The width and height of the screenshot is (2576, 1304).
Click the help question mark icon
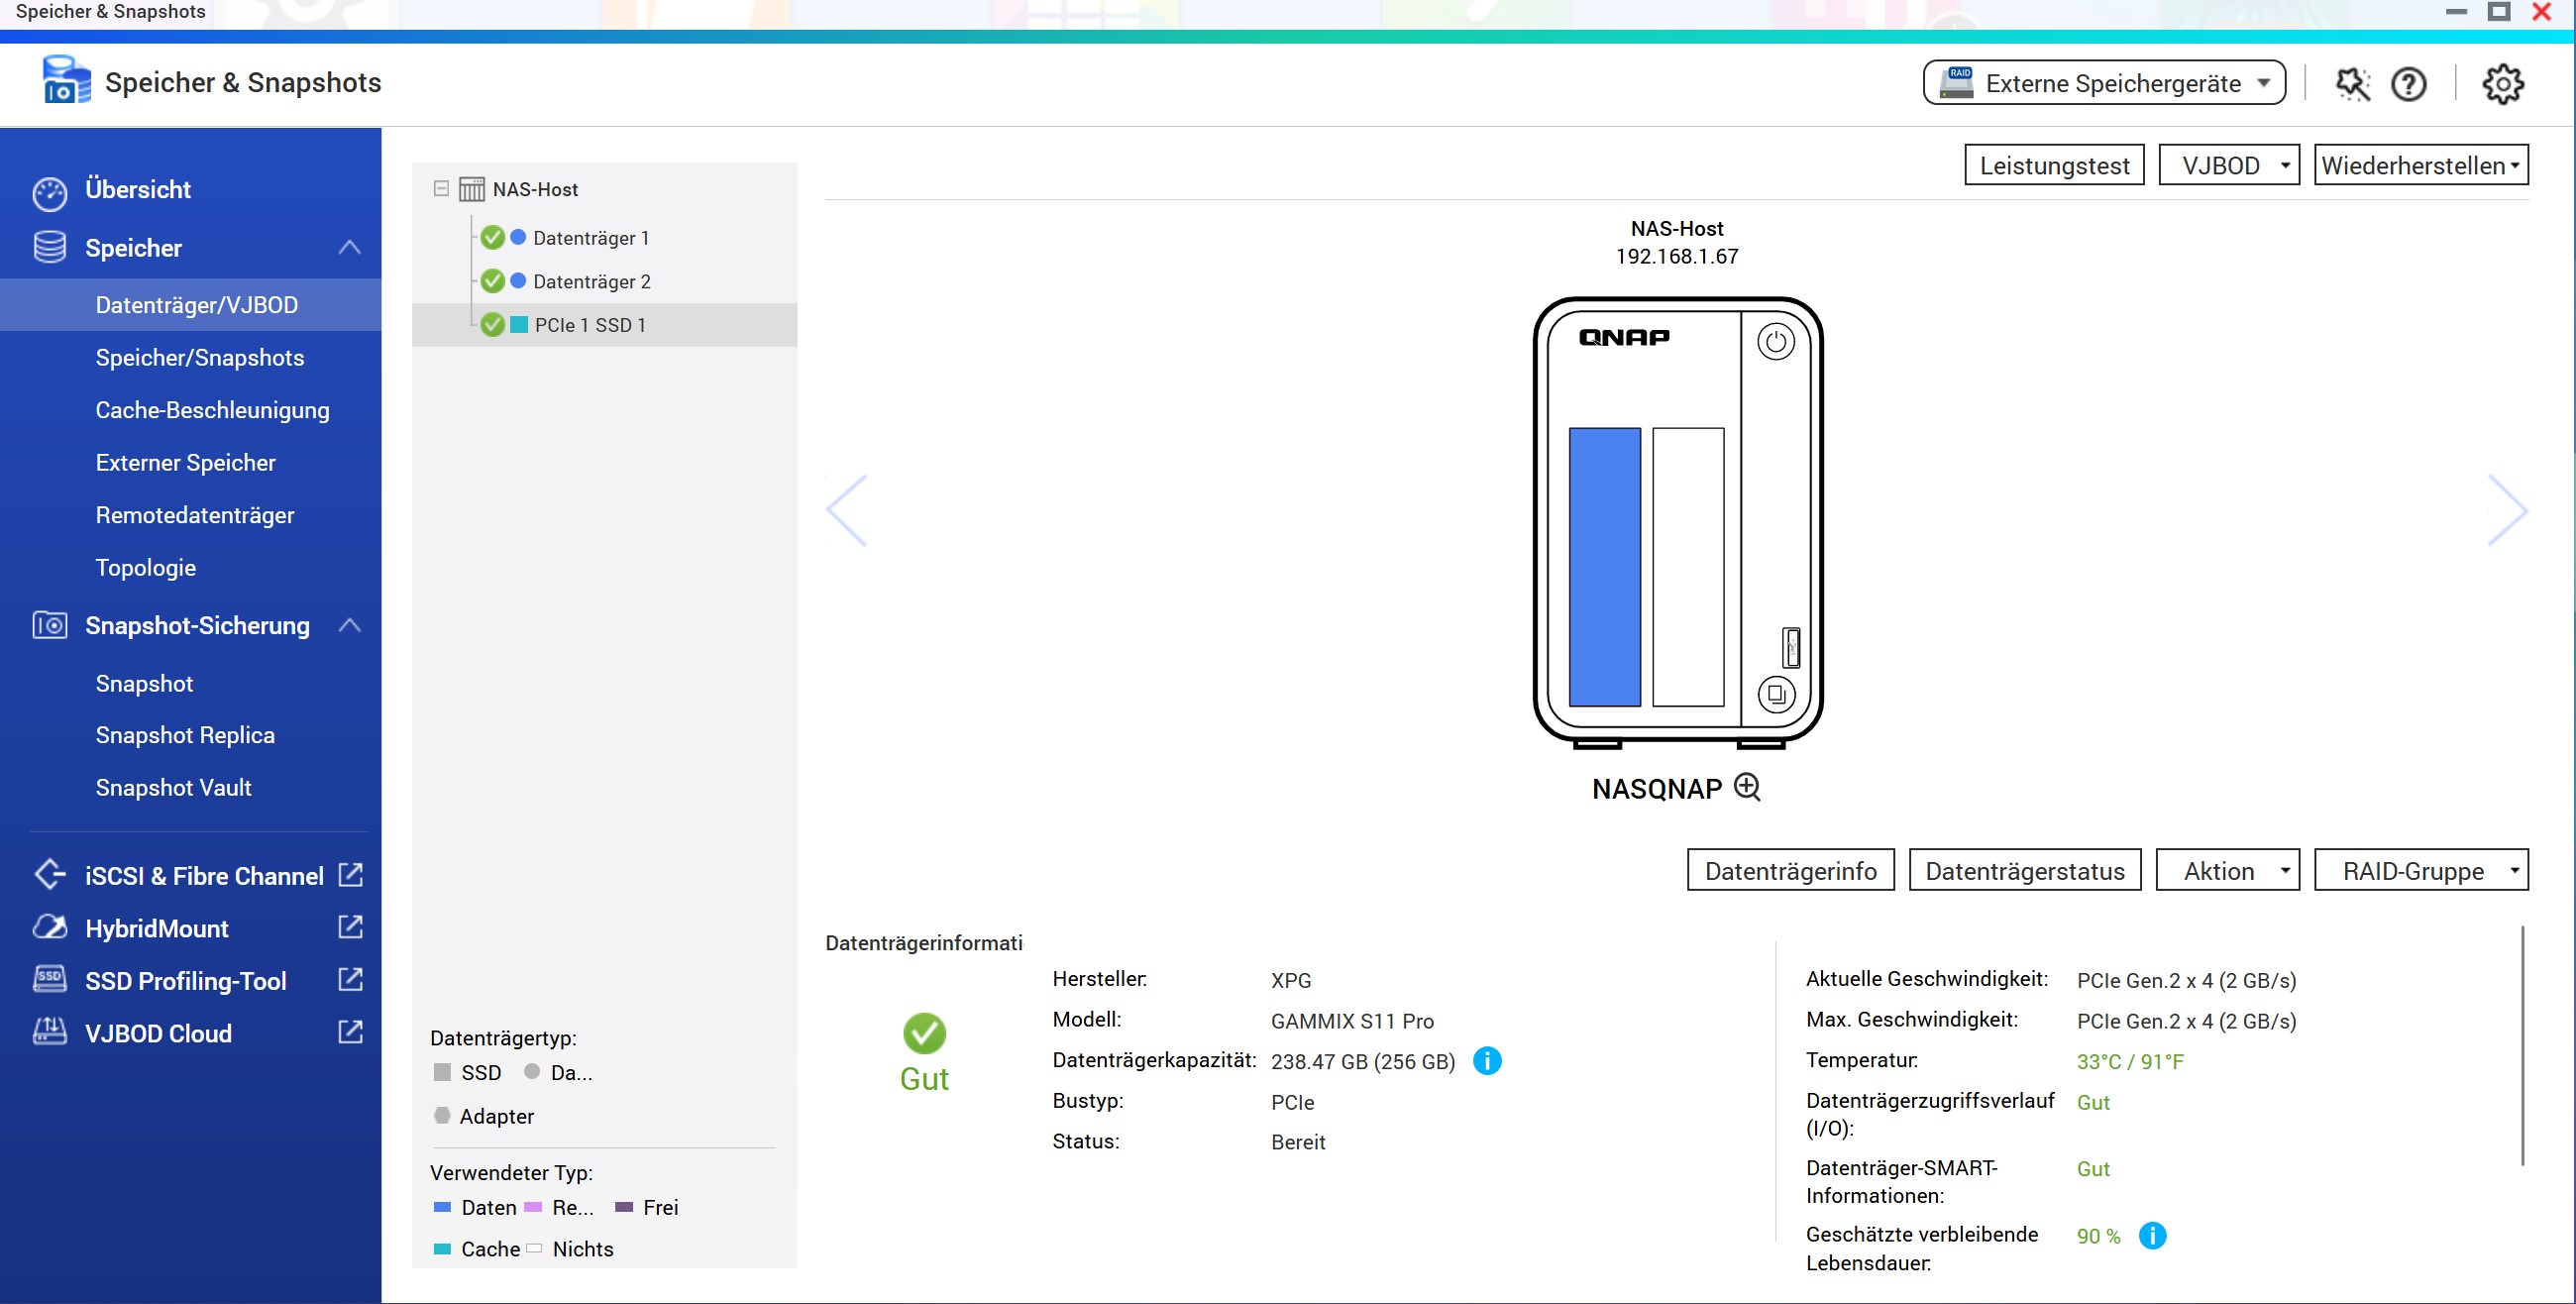[2410, 81]
